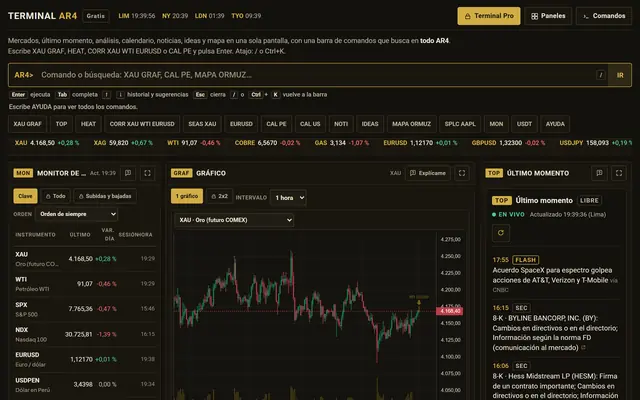
Task: Run the EURUSD quick command chip
Action: 241,124
